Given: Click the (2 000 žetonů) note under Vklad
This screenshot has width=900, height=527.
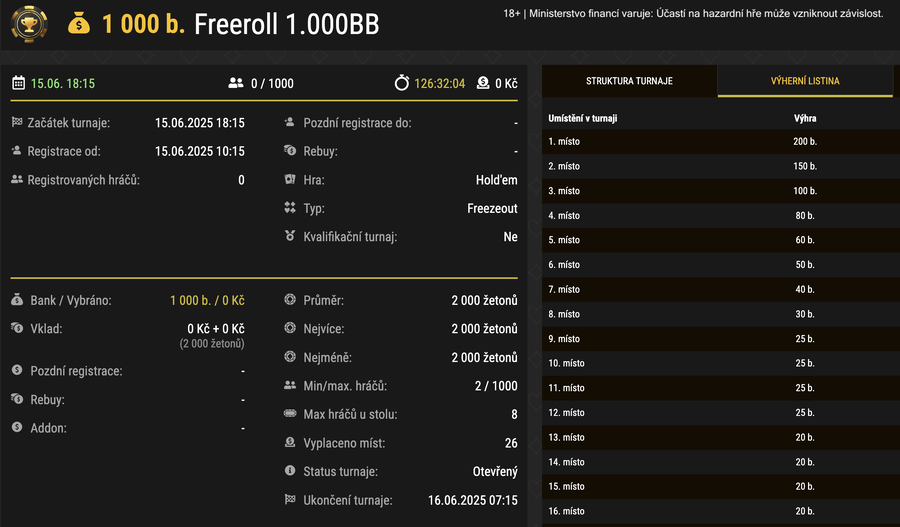Looking at the screenshot, I should pyautogui.click(x=212, y=344).
